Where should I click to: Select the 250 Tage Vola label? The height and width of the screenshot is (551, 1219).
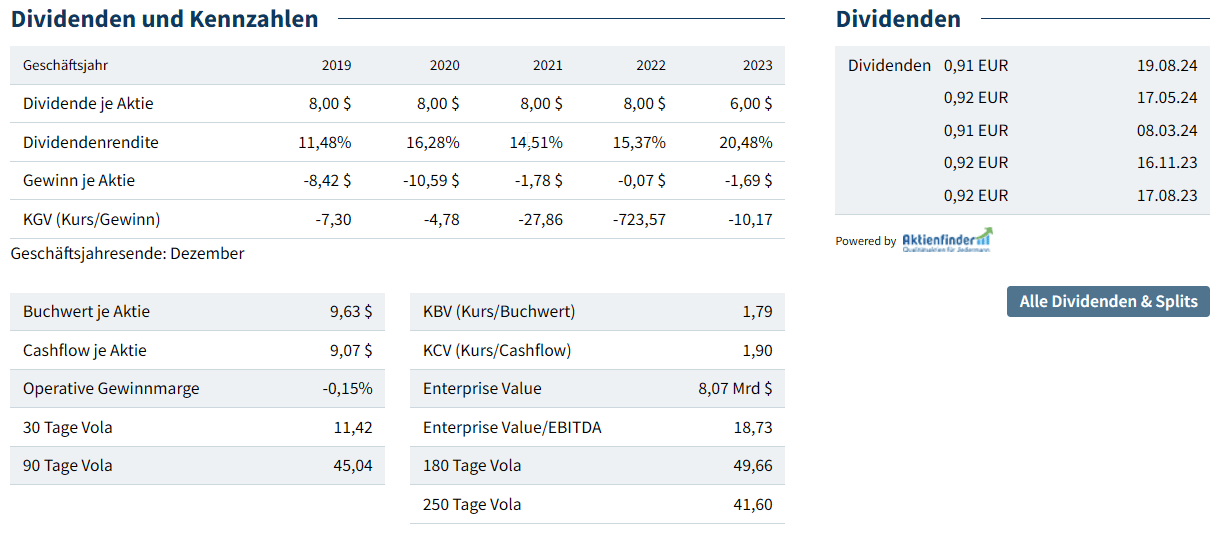point(472,504)
